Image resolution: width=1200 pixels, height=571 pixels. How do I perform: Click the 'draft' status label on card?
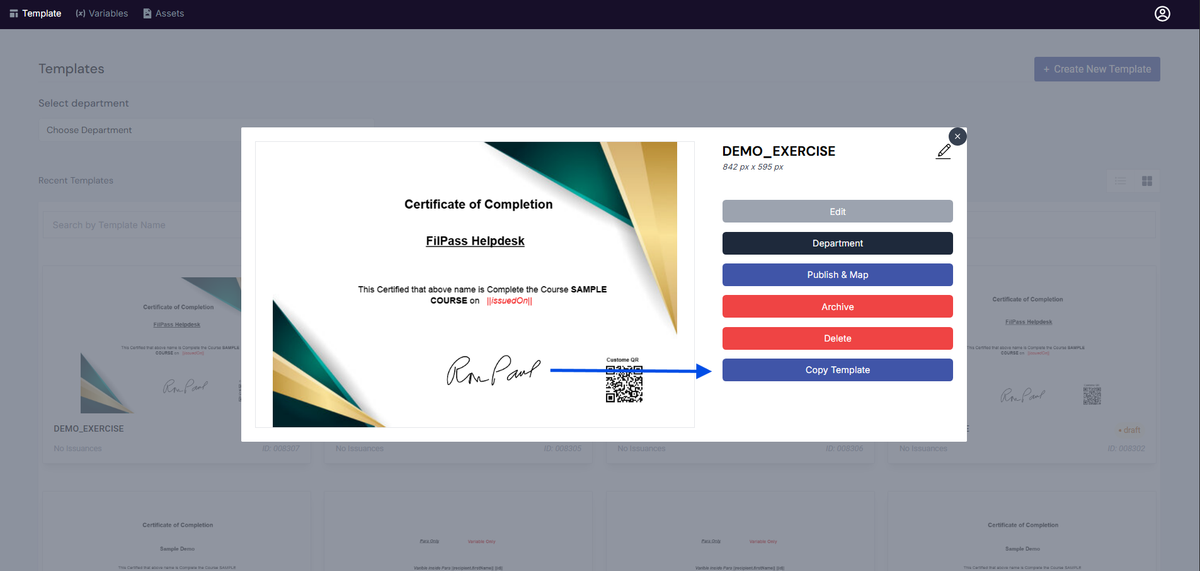tap(1128, 429)
